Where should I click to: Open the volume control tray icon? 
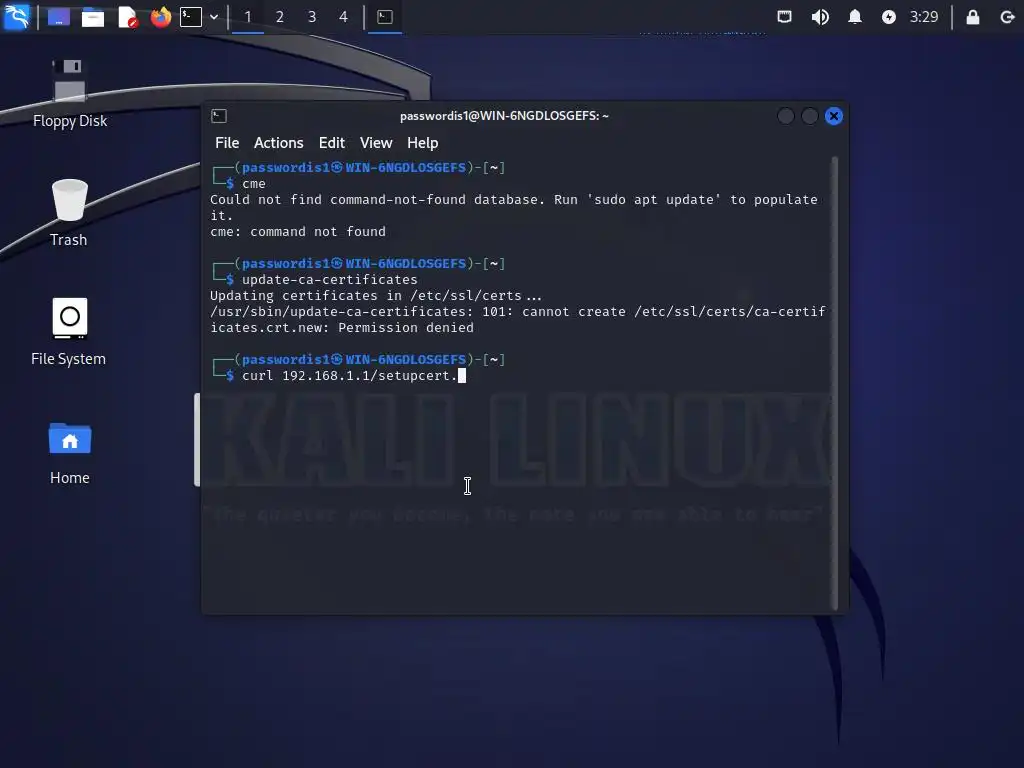click(820, 17)
